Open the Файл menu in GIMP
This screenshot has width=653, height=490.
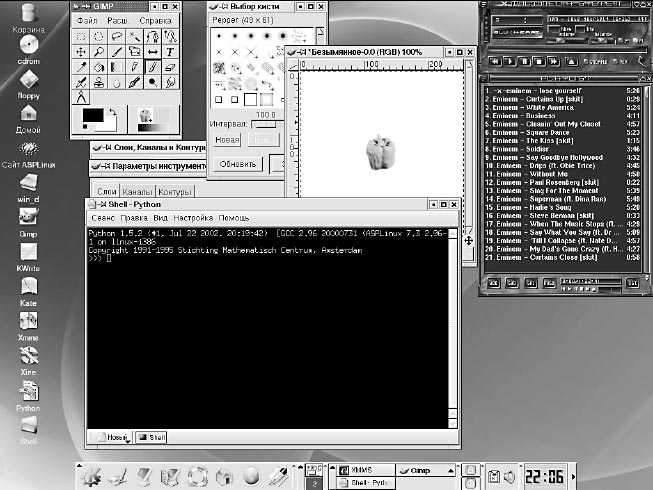87,20
